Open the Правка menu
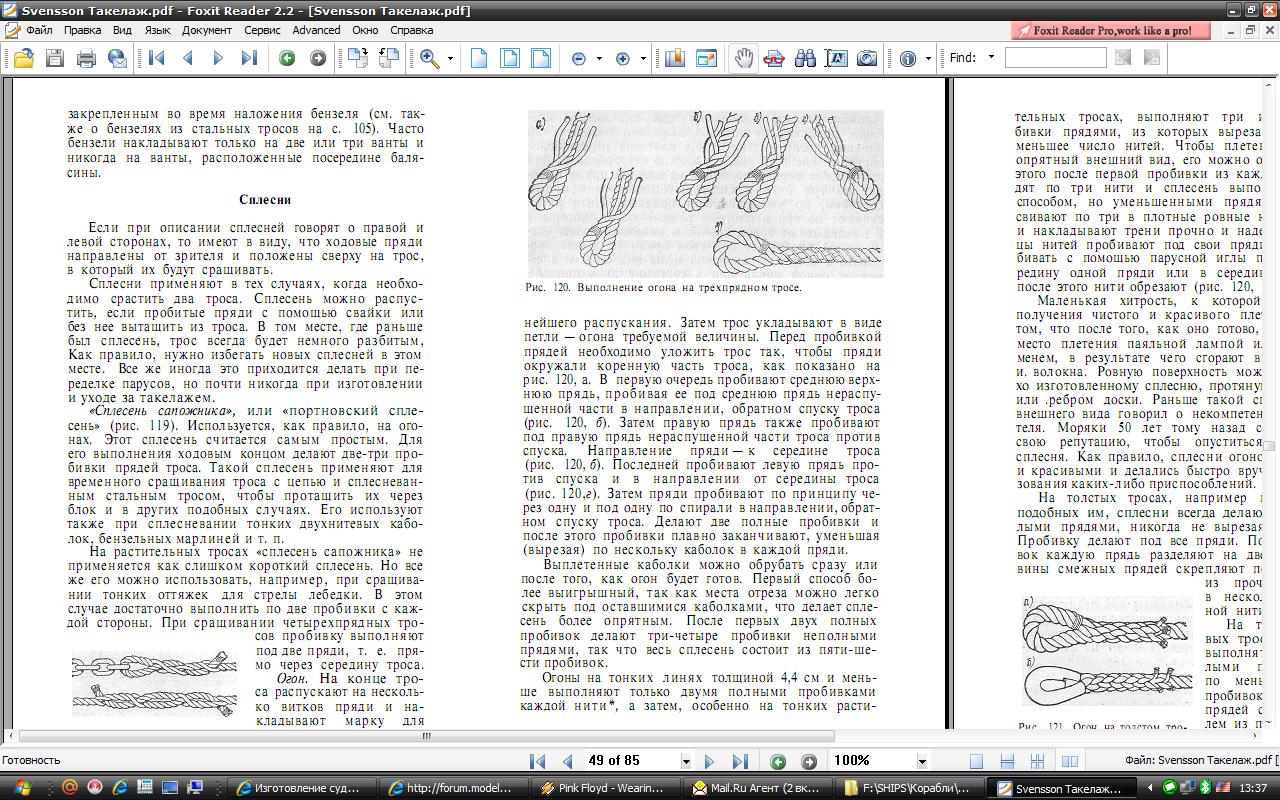The width and height of the screenshot is (1280, 800). (x=82, y=30)
